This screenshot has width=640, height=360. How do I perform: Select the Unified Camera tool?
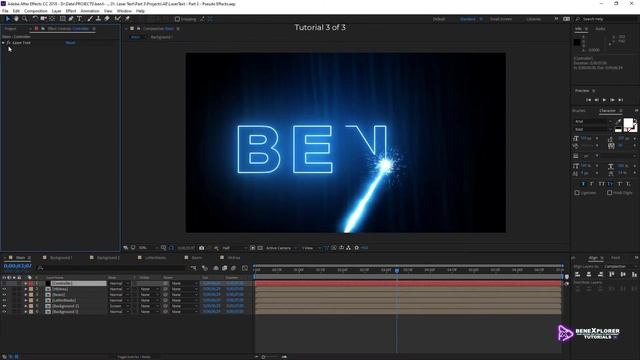coord(43,19)
